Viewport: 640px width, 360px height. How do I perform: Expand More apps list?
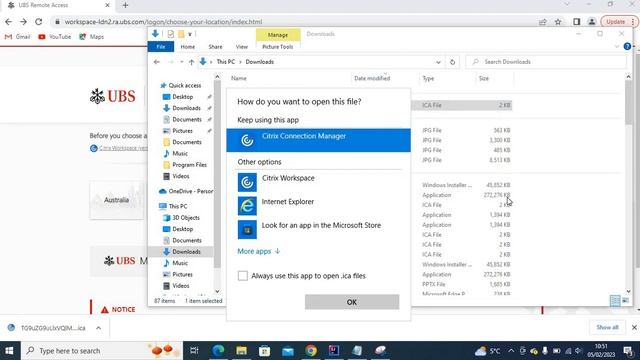[x=258, y=251]
